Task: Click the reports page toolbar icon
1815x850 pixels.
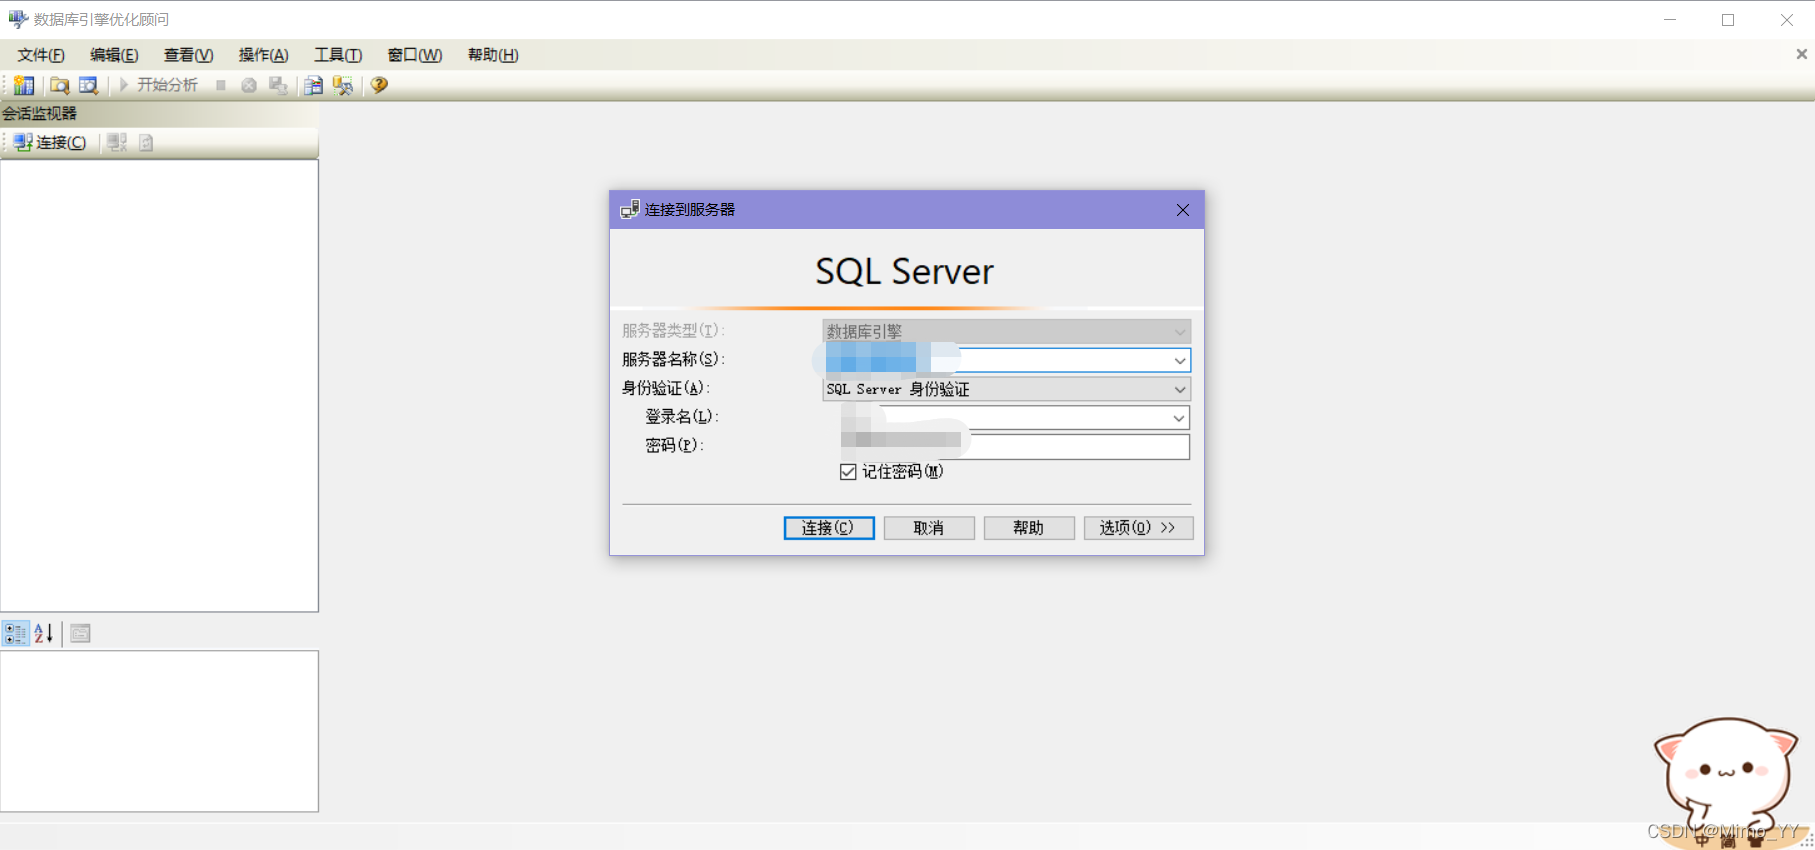Action: (x=313, y=85)
